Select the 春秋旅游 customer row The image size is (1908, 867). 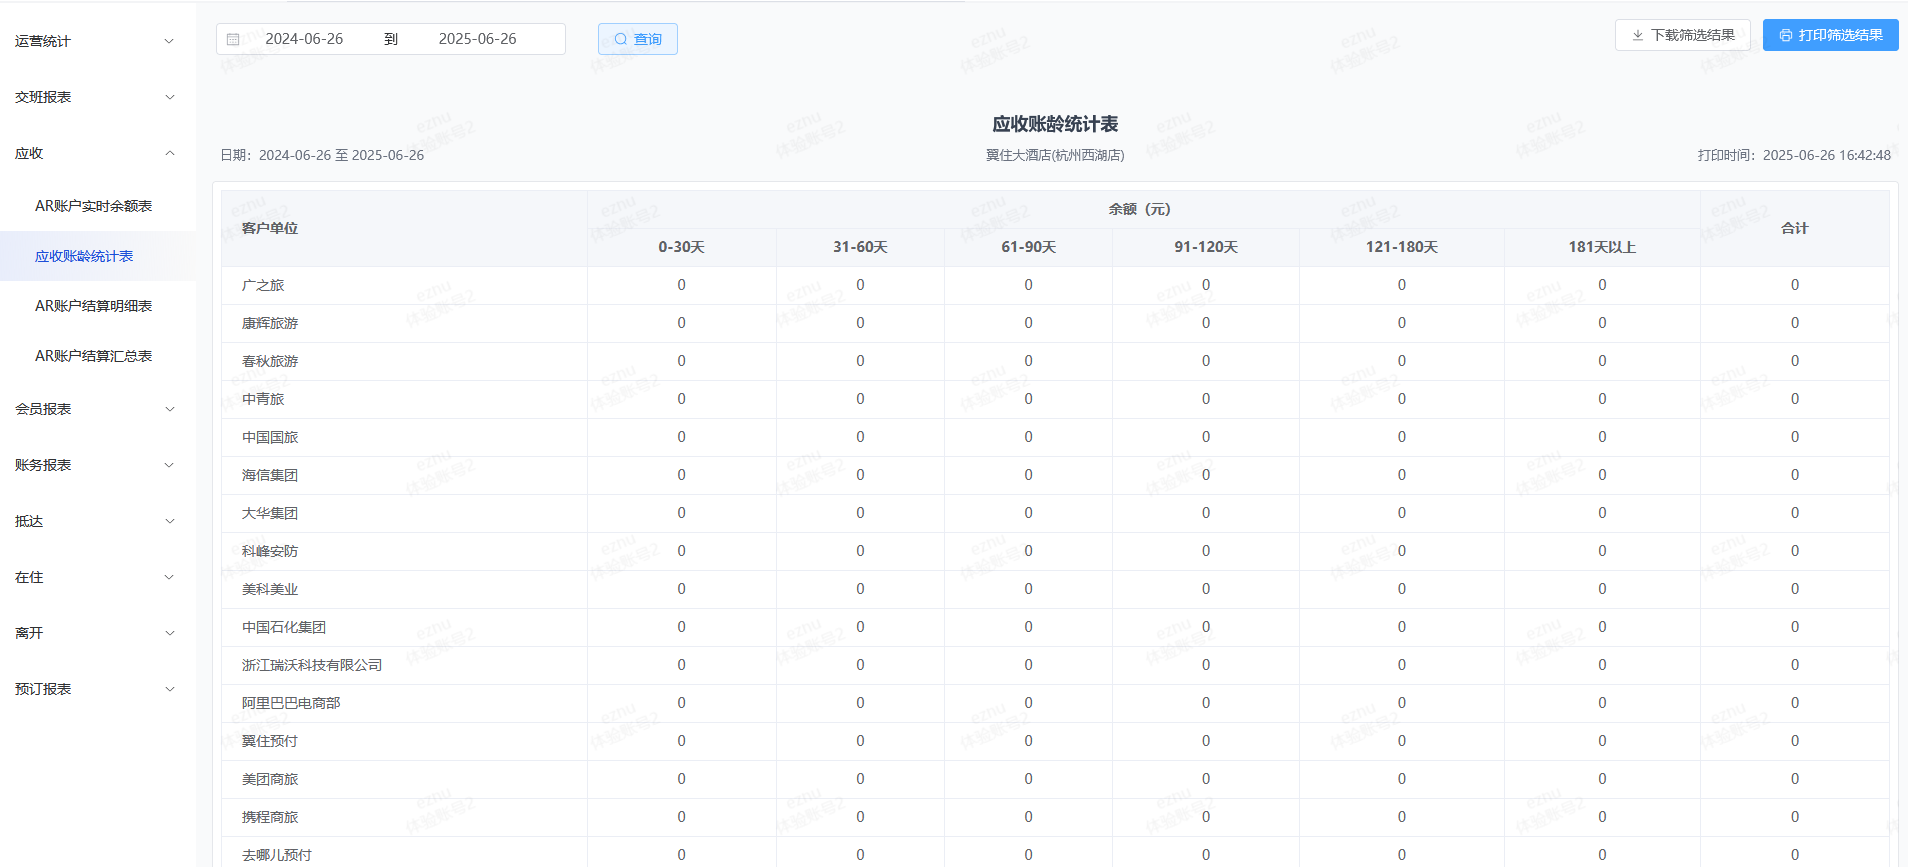point(1055,361)
